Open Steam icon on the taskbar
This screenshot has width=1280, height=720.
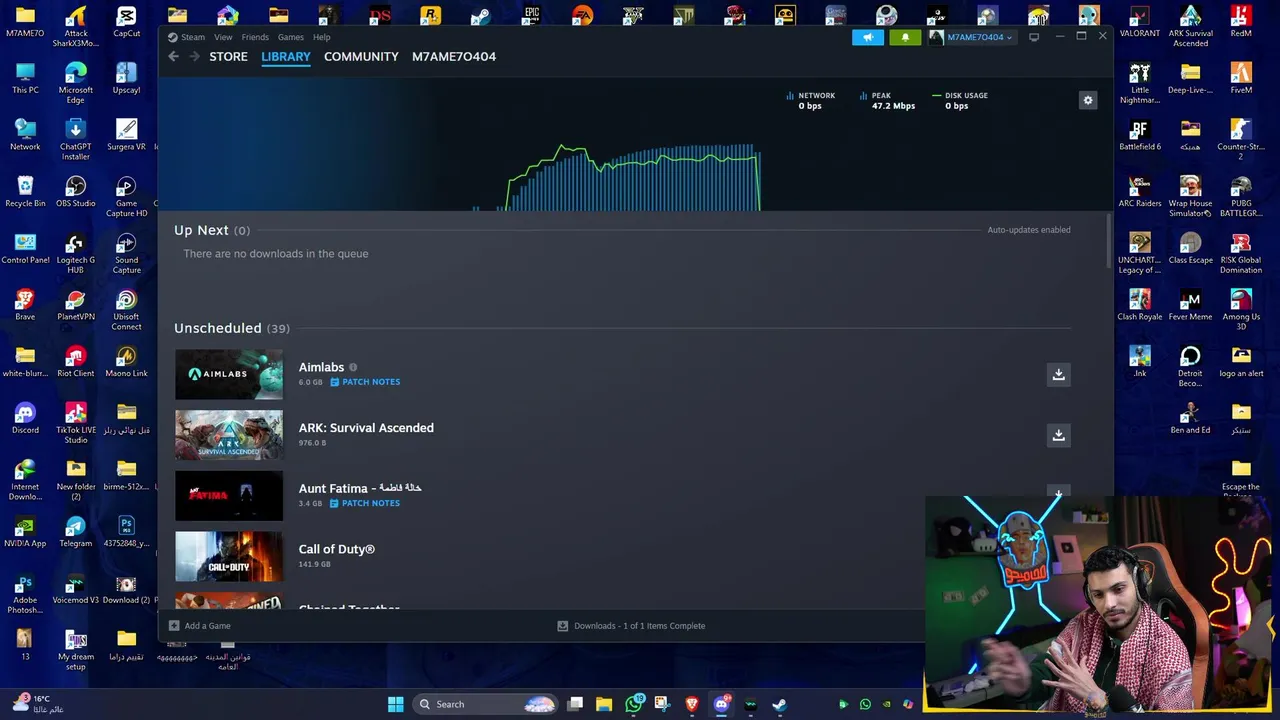pos(779,704)
